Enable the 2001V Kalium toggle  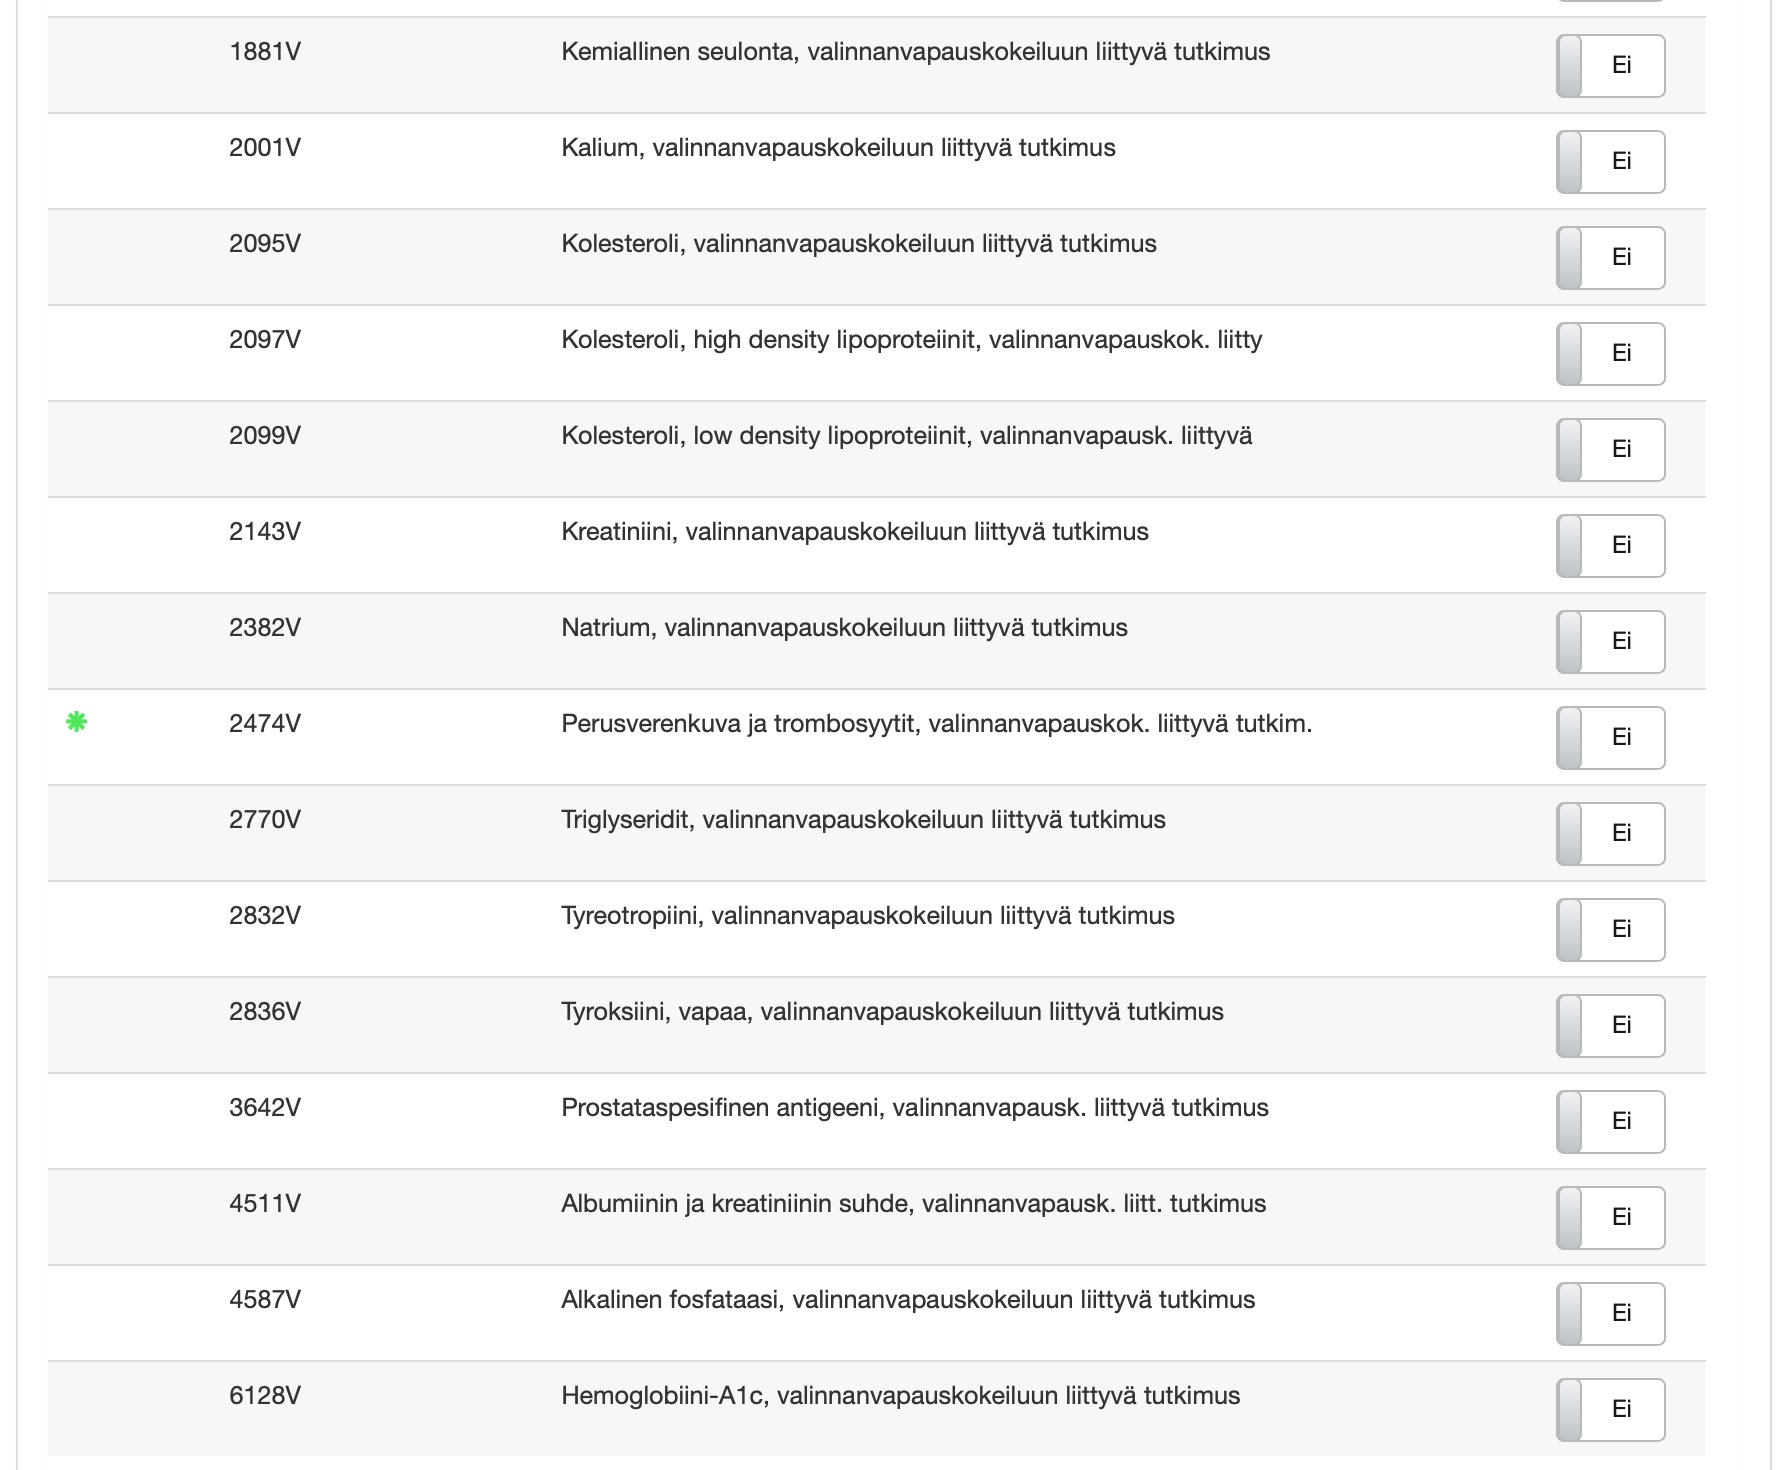tap(1610, 162)
